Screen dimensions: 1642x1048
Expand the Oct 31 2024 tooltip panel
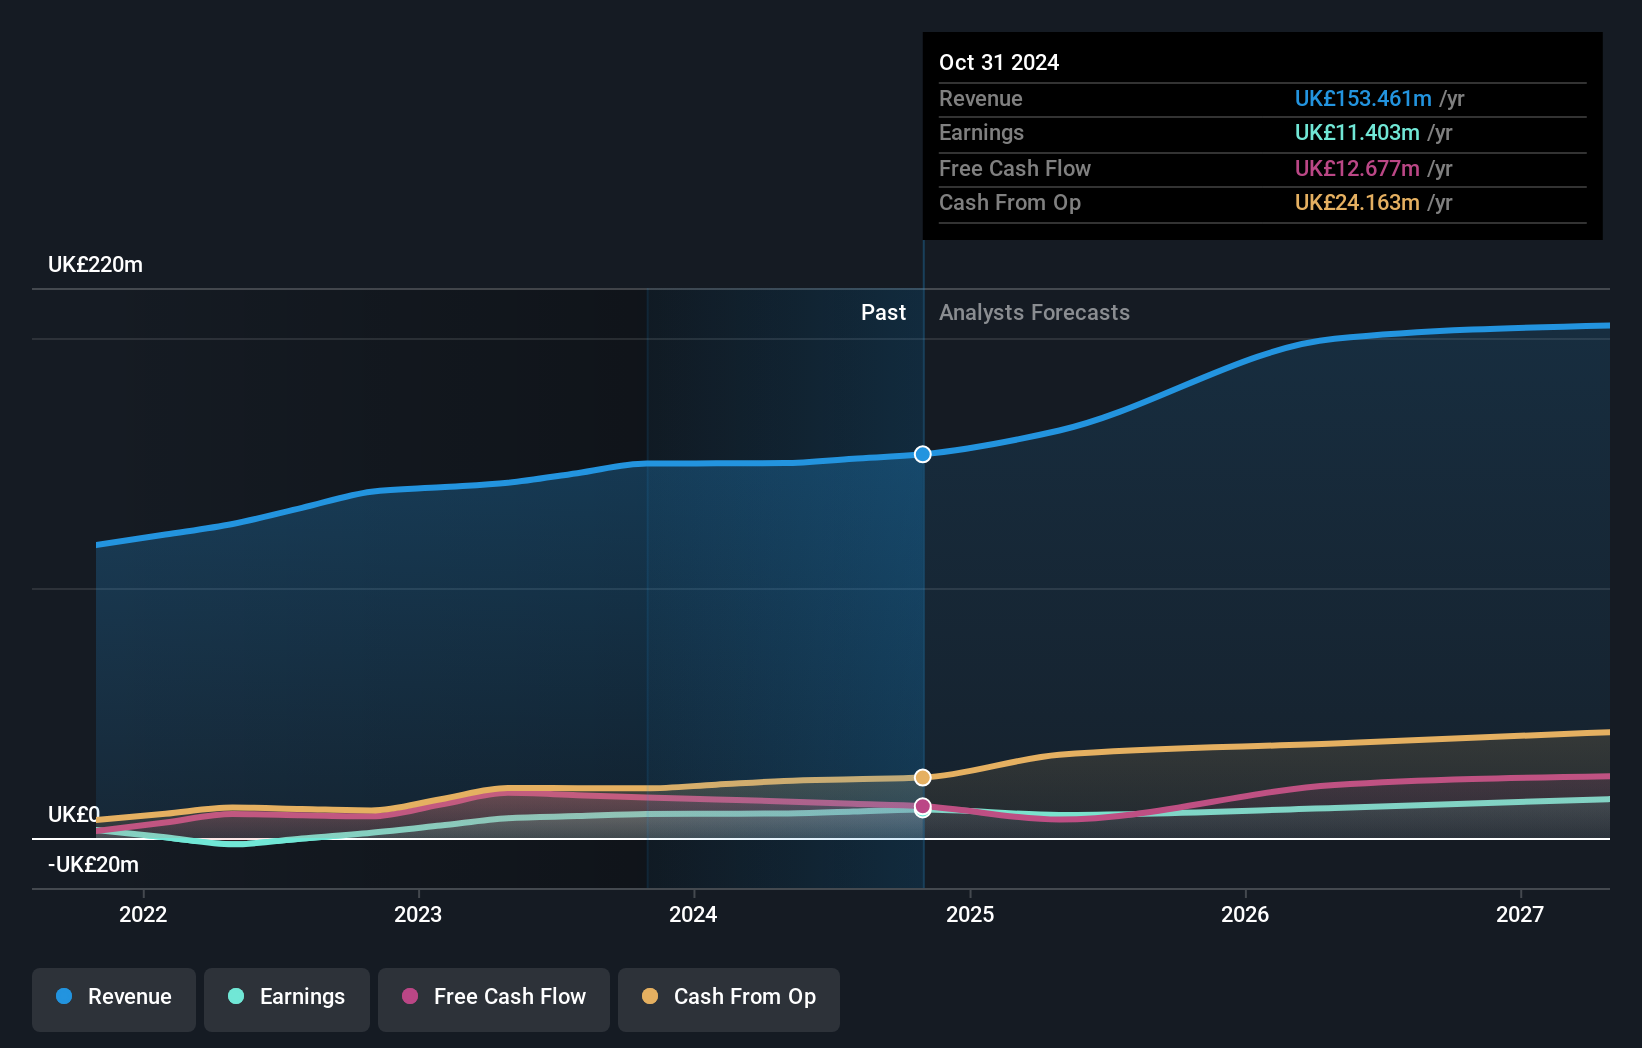point(1262,135)
